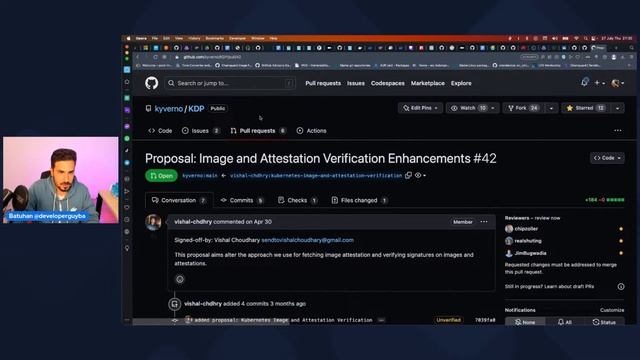Select the Conversation tab
Image resolution: width=640 pixels, height=360 pixels.
pyautogui.click(x=179, y=200)
